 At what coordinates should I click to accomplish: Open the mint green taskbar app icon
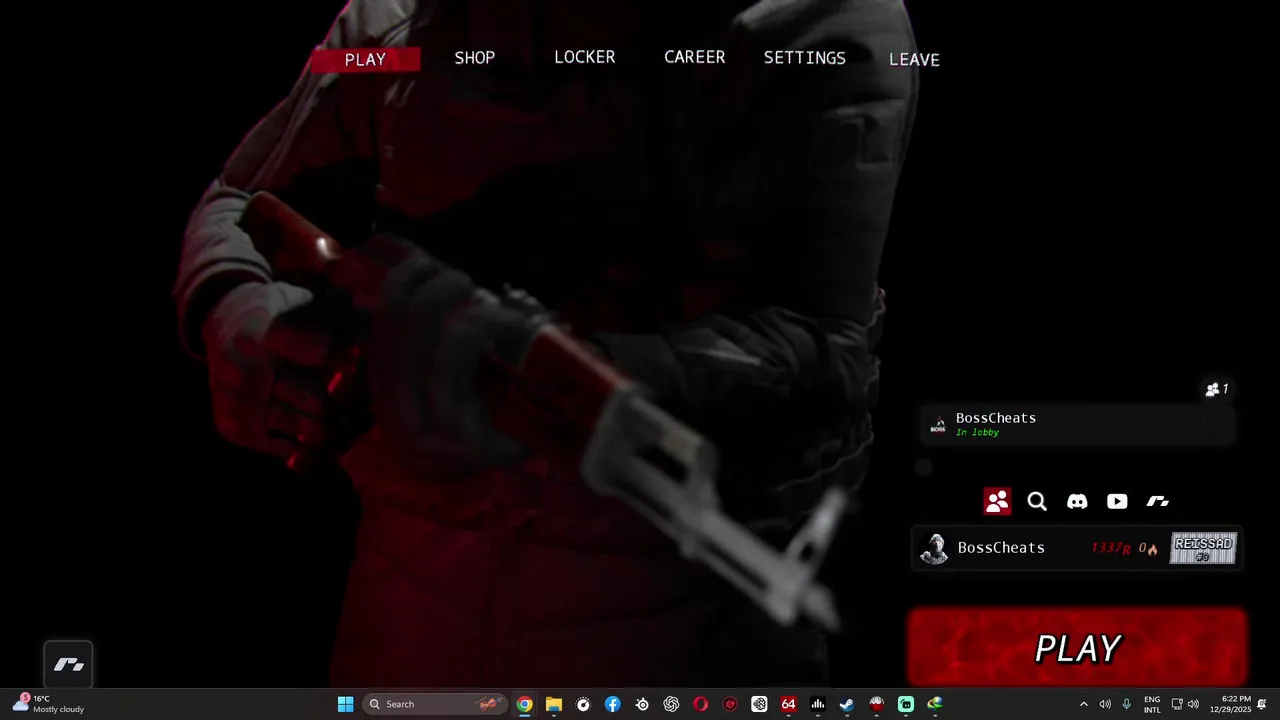905,704
